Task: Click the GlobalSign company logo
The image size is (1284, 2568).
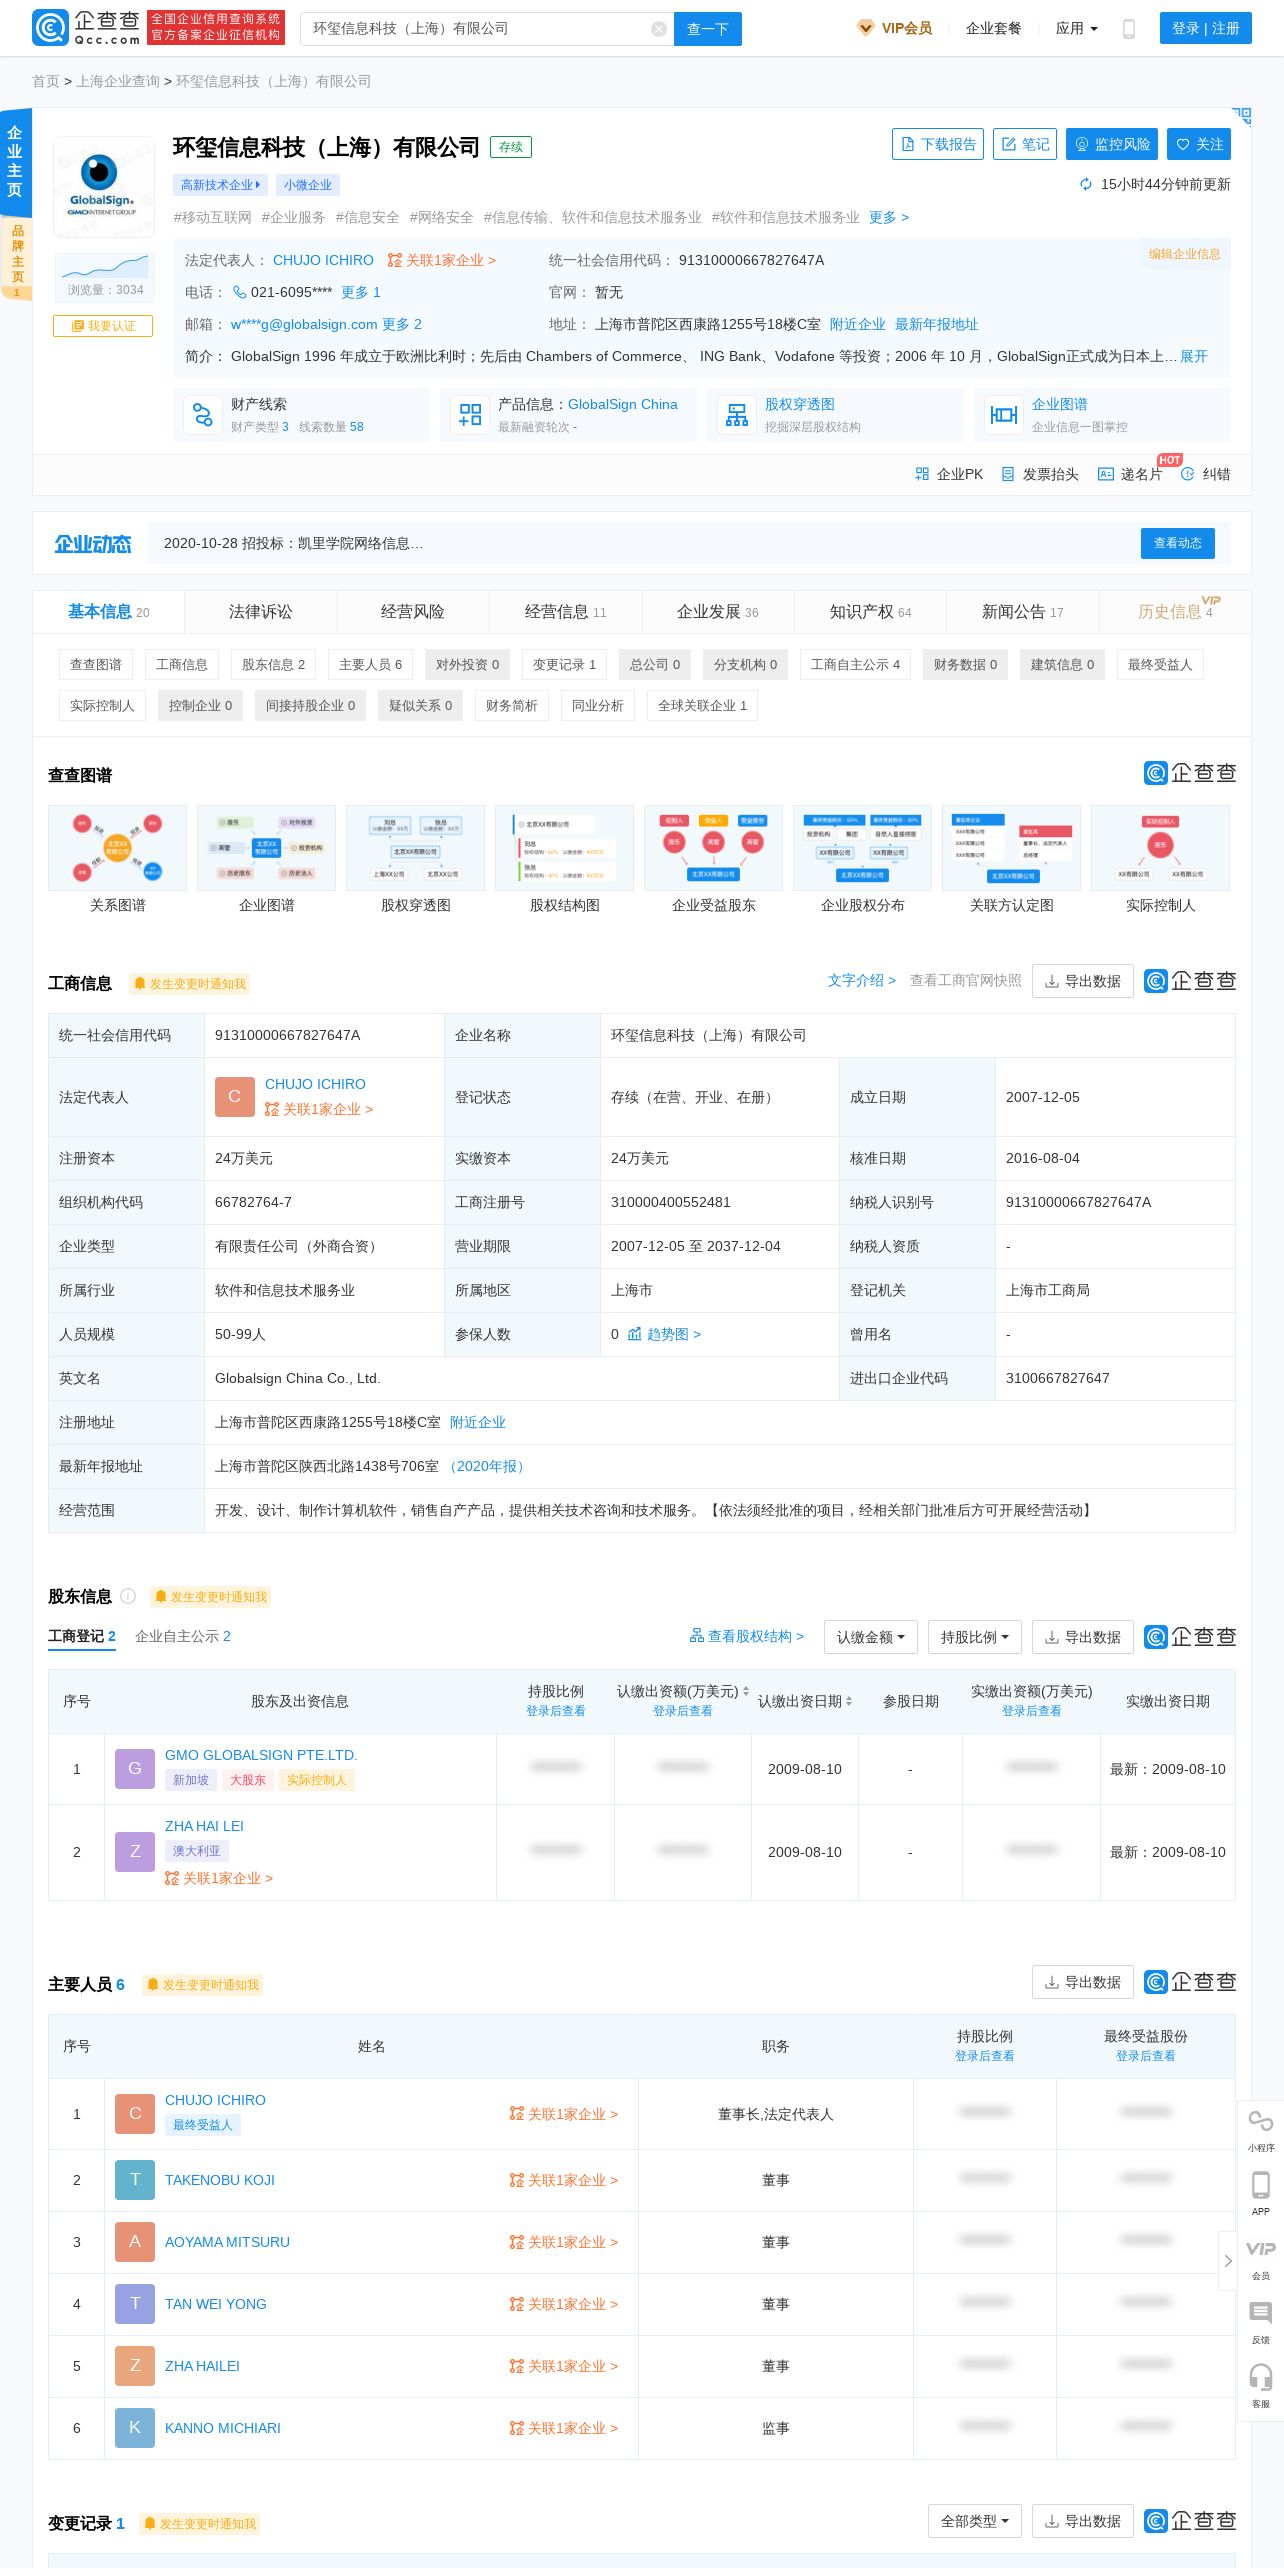Action: point(104,186)
